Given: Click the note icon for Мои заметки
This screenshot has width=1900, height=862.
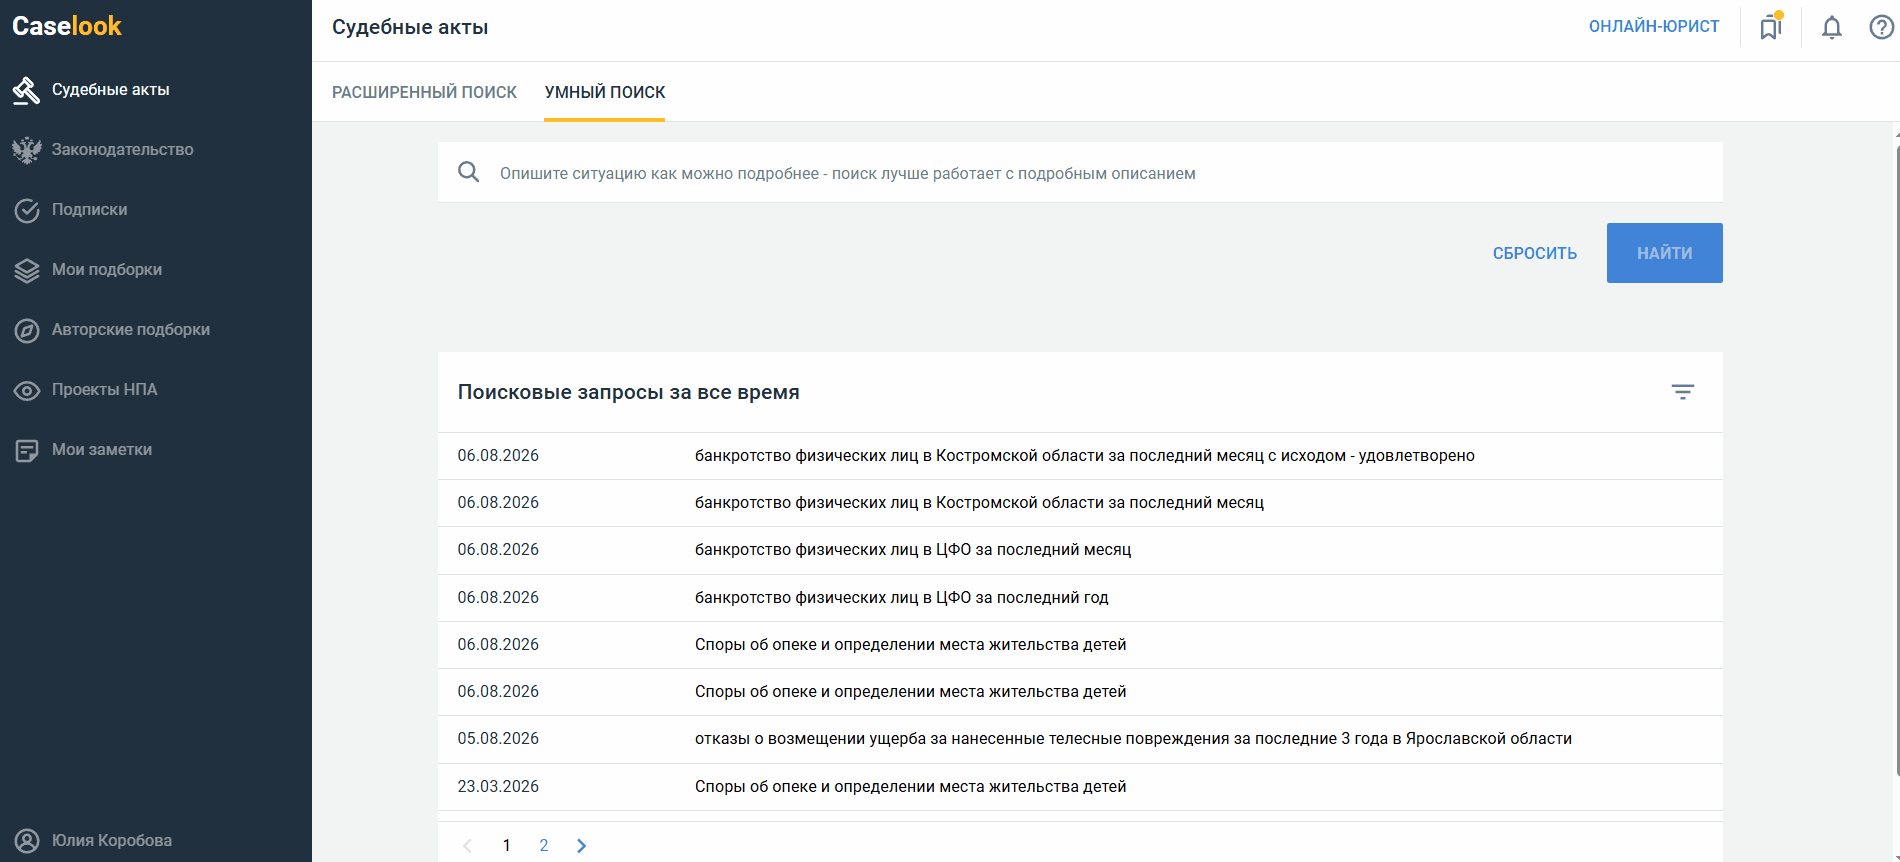Looking at the screenshot, I should [x=26, y=450].
